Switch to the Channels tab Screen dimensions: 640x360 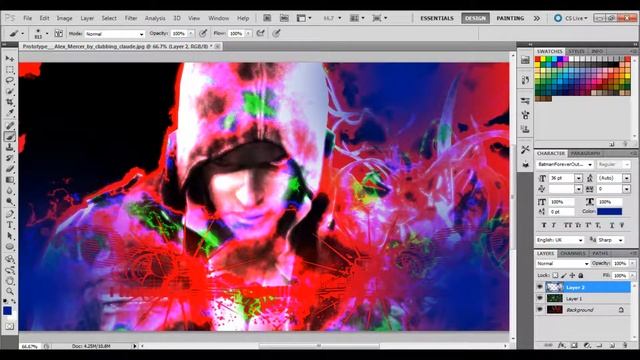click(573, 253)
